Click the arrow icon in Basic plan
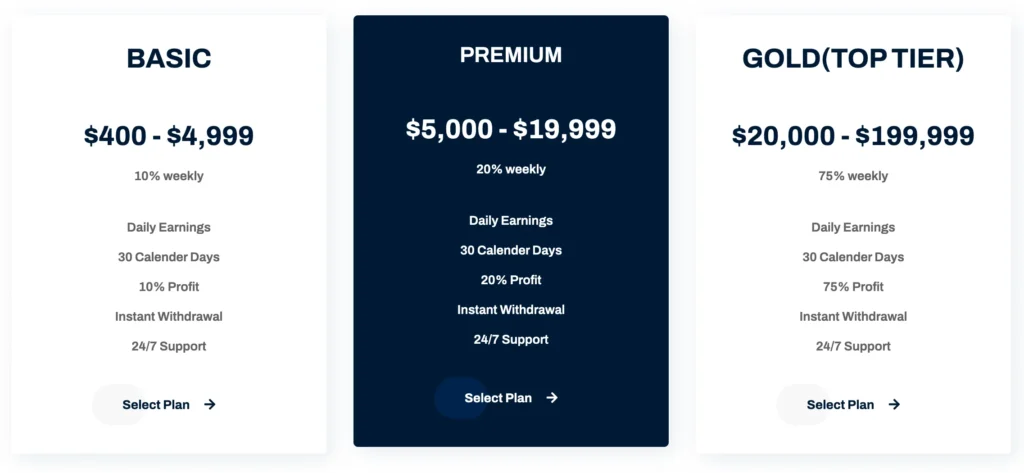This screenshot has height=473, width=1024. pos(209,405)
